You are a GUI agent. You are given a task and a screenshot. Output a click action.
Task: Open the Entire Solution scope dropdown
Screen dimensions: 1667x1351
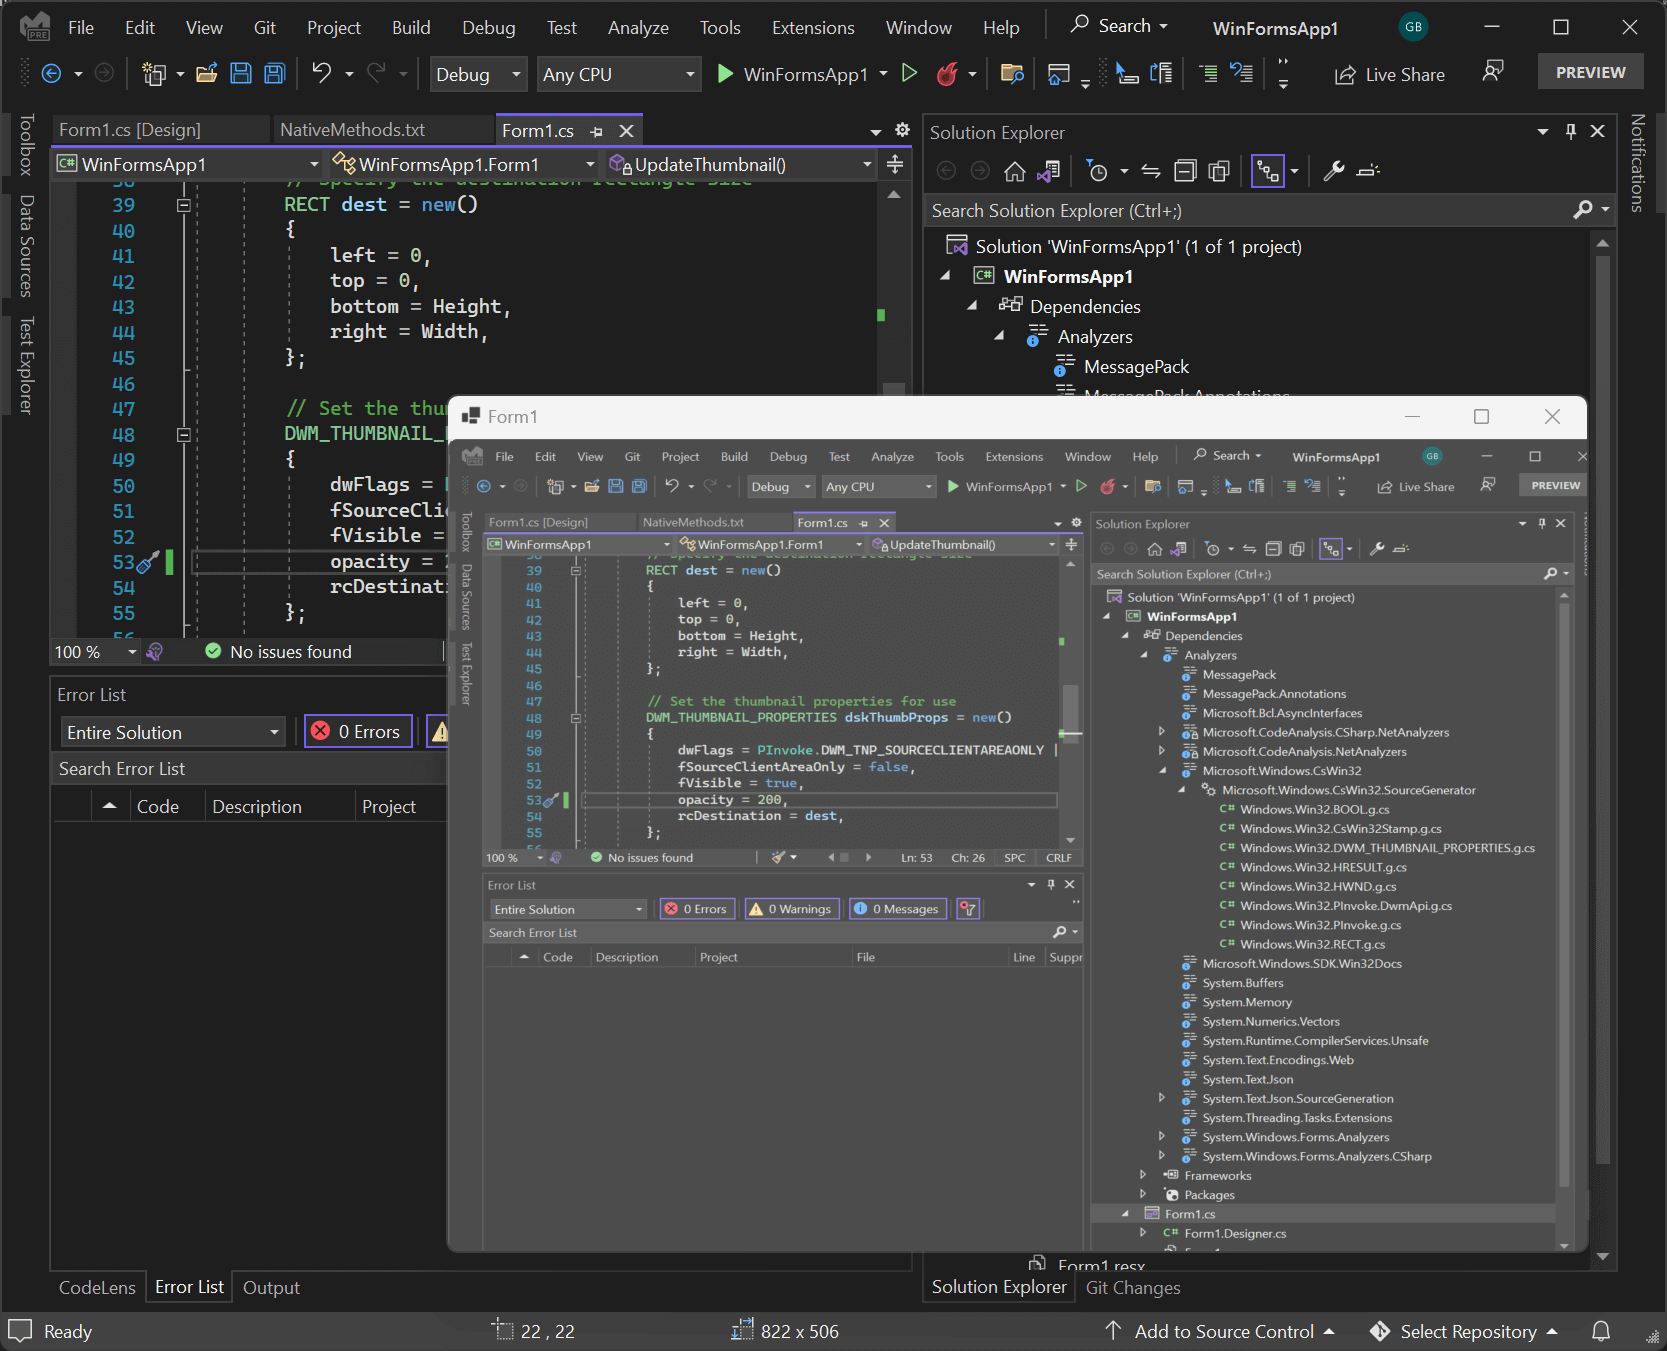click(172, 732)
